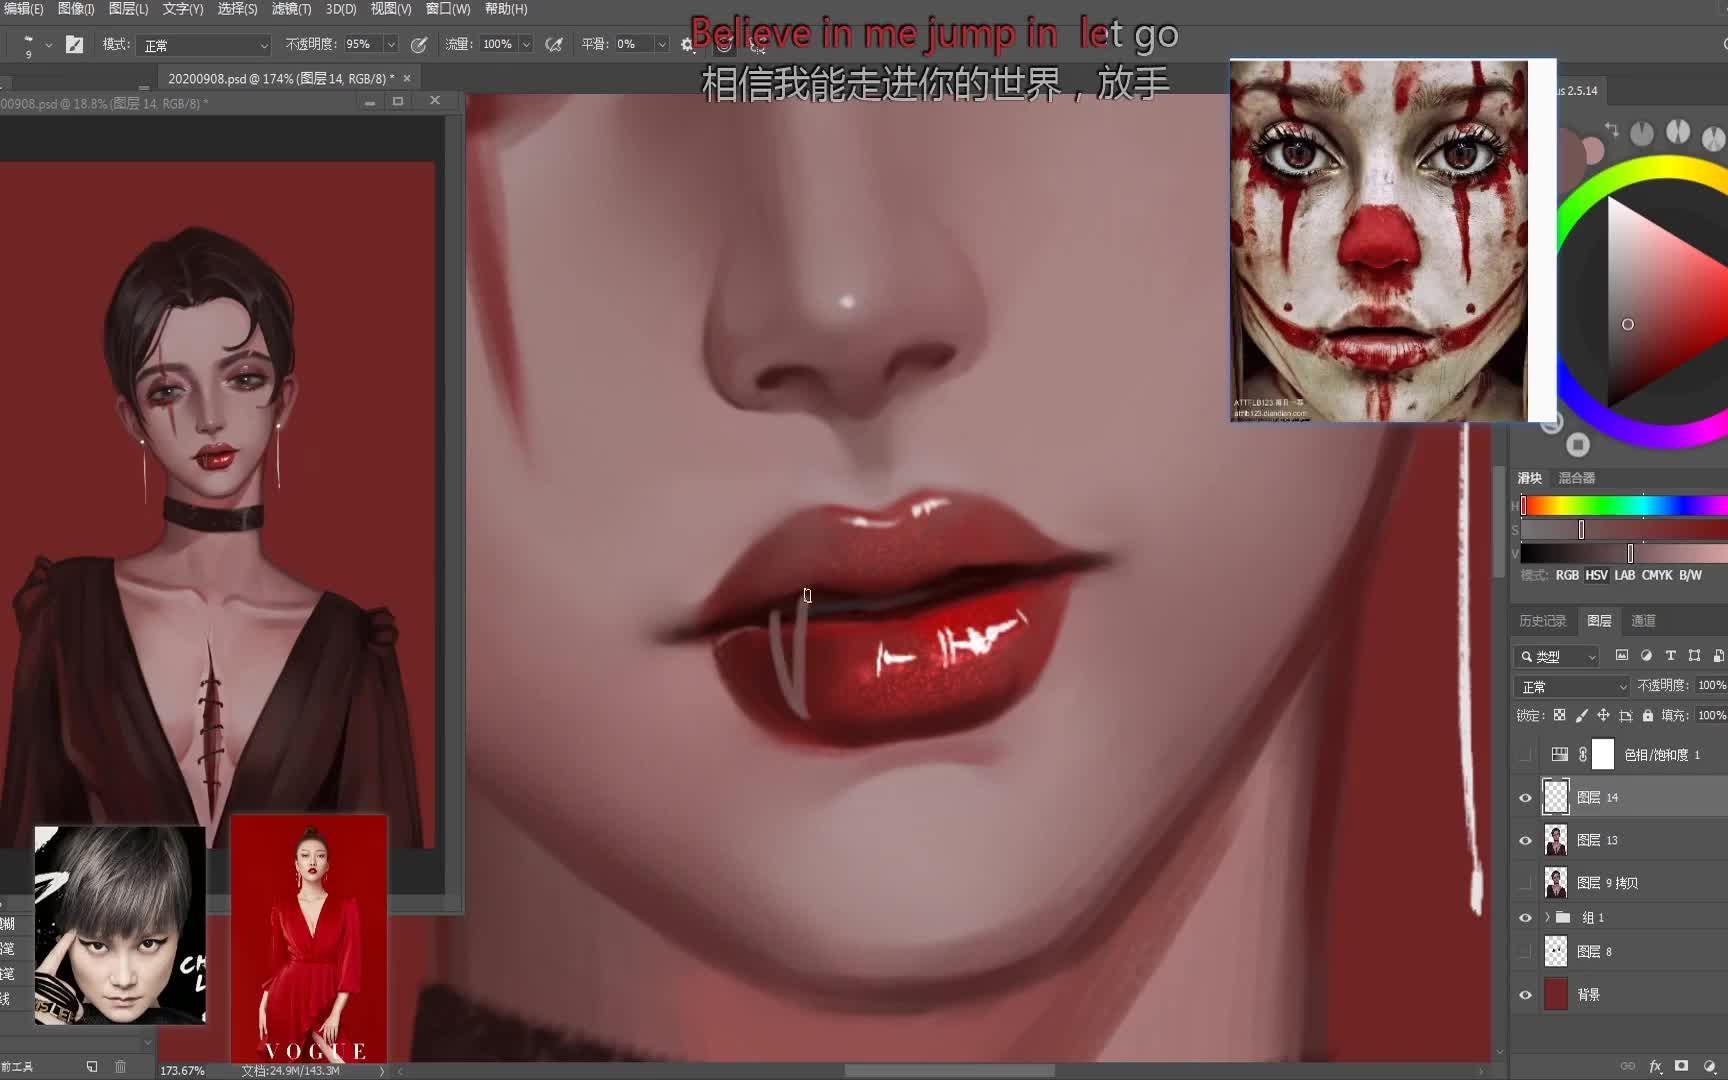The image size is (1728, 1080).
Task: Lock all padlock icon
Action: [x=1648, y=715]
